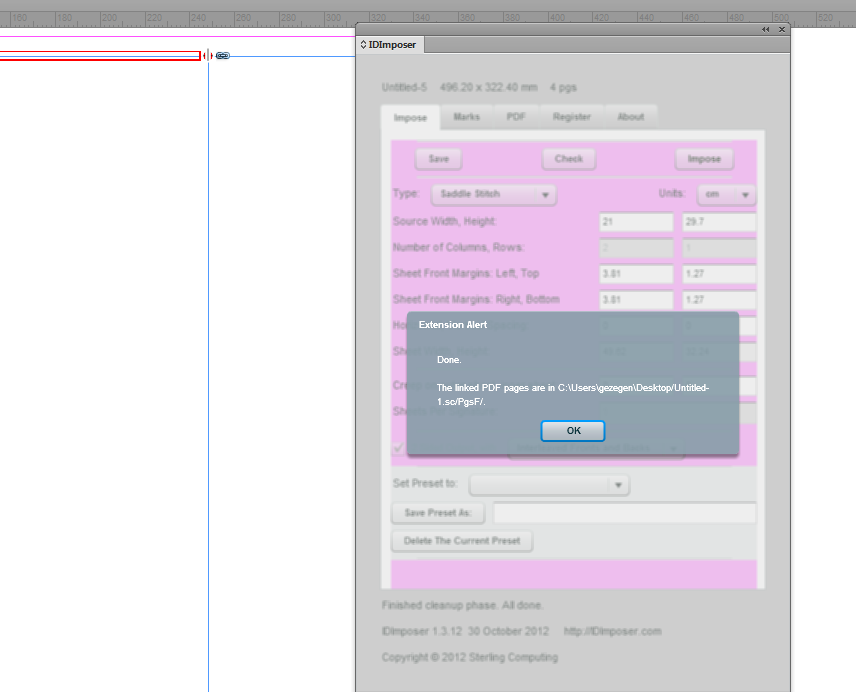Close the IDImposer panel
856x692 pixels.
(782, 29)
